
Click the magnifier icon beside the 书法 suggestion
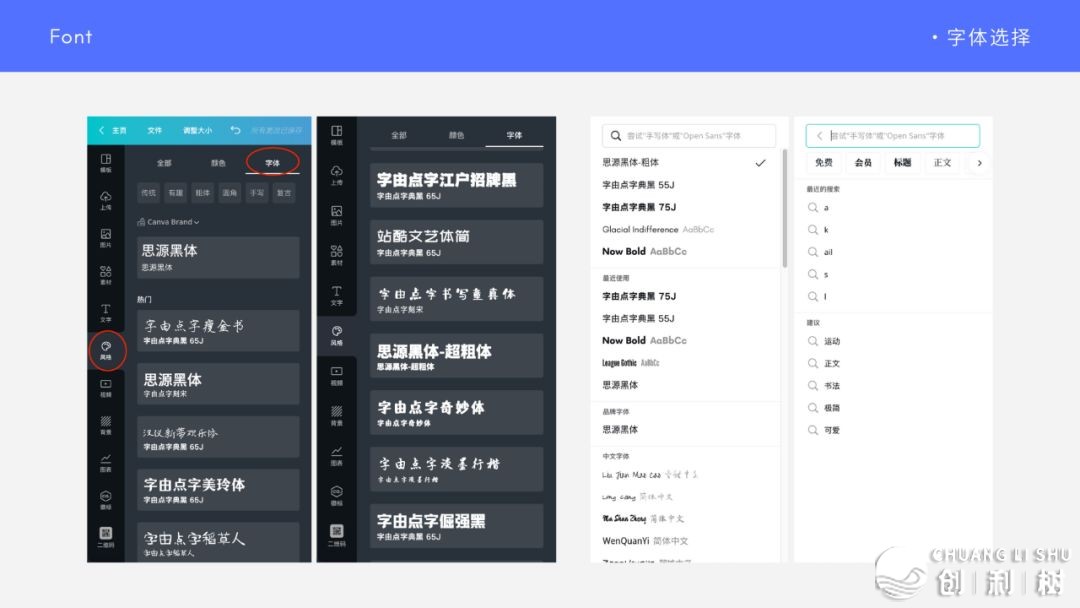click(x=813, y=386)
